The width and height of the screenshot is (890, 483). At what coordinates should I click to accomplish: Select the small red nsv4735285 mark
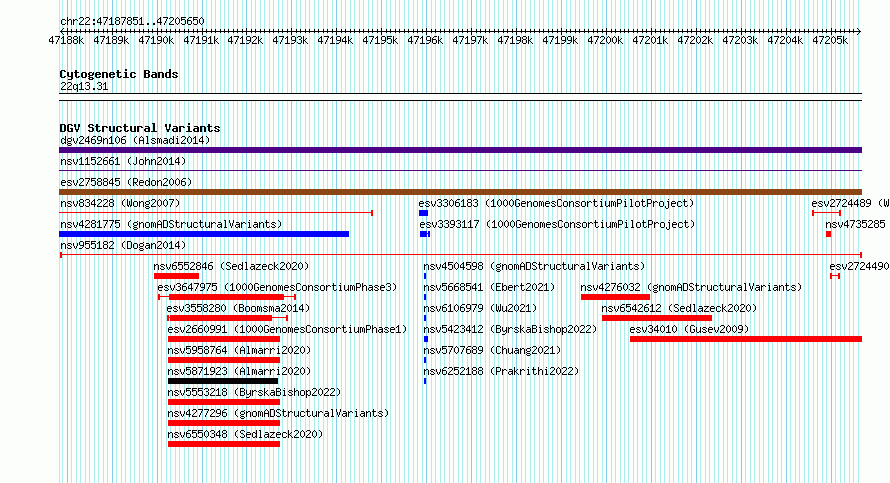point(829,234)
